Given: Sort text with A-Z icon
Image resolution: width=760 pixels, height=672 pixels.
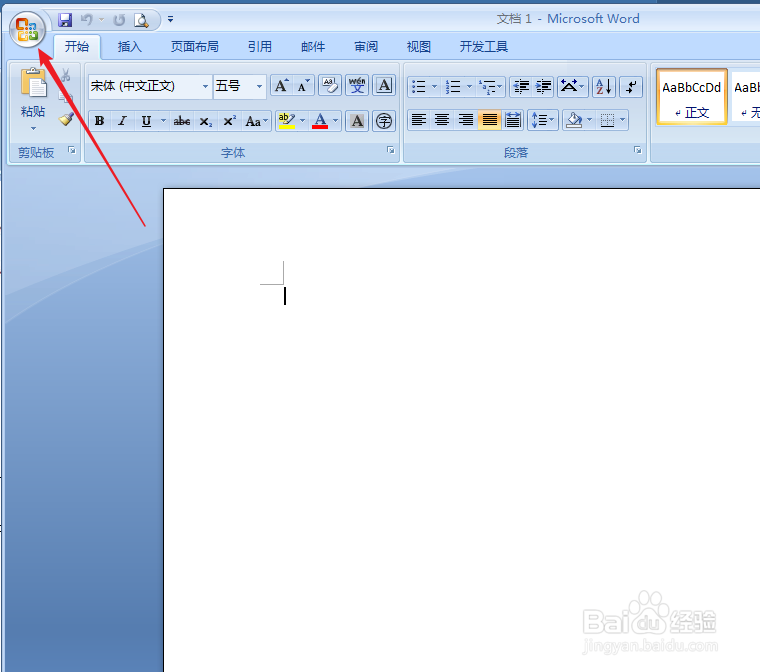Looking at the screenshot, I should [604, 87].
